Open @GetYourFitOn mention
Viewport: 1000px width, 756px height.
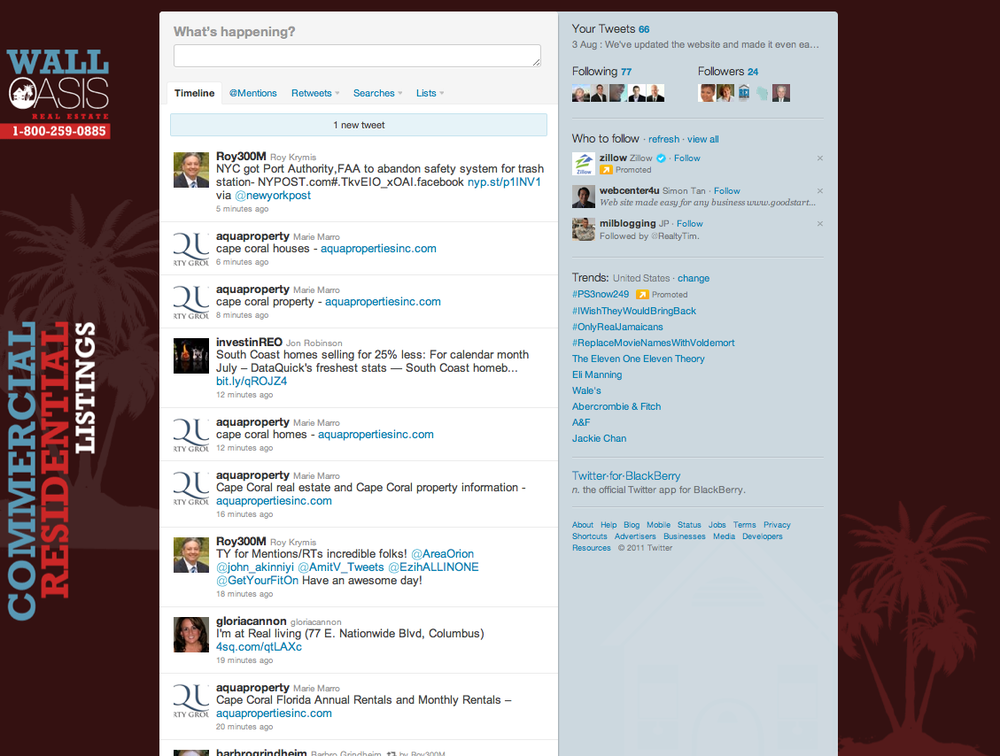coord(257,581)
